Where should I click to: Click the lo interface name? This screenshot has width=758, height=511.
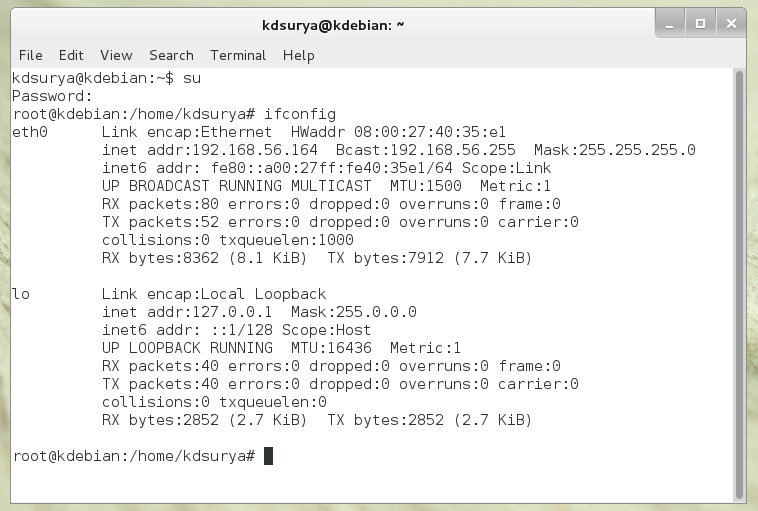(21, 294)
